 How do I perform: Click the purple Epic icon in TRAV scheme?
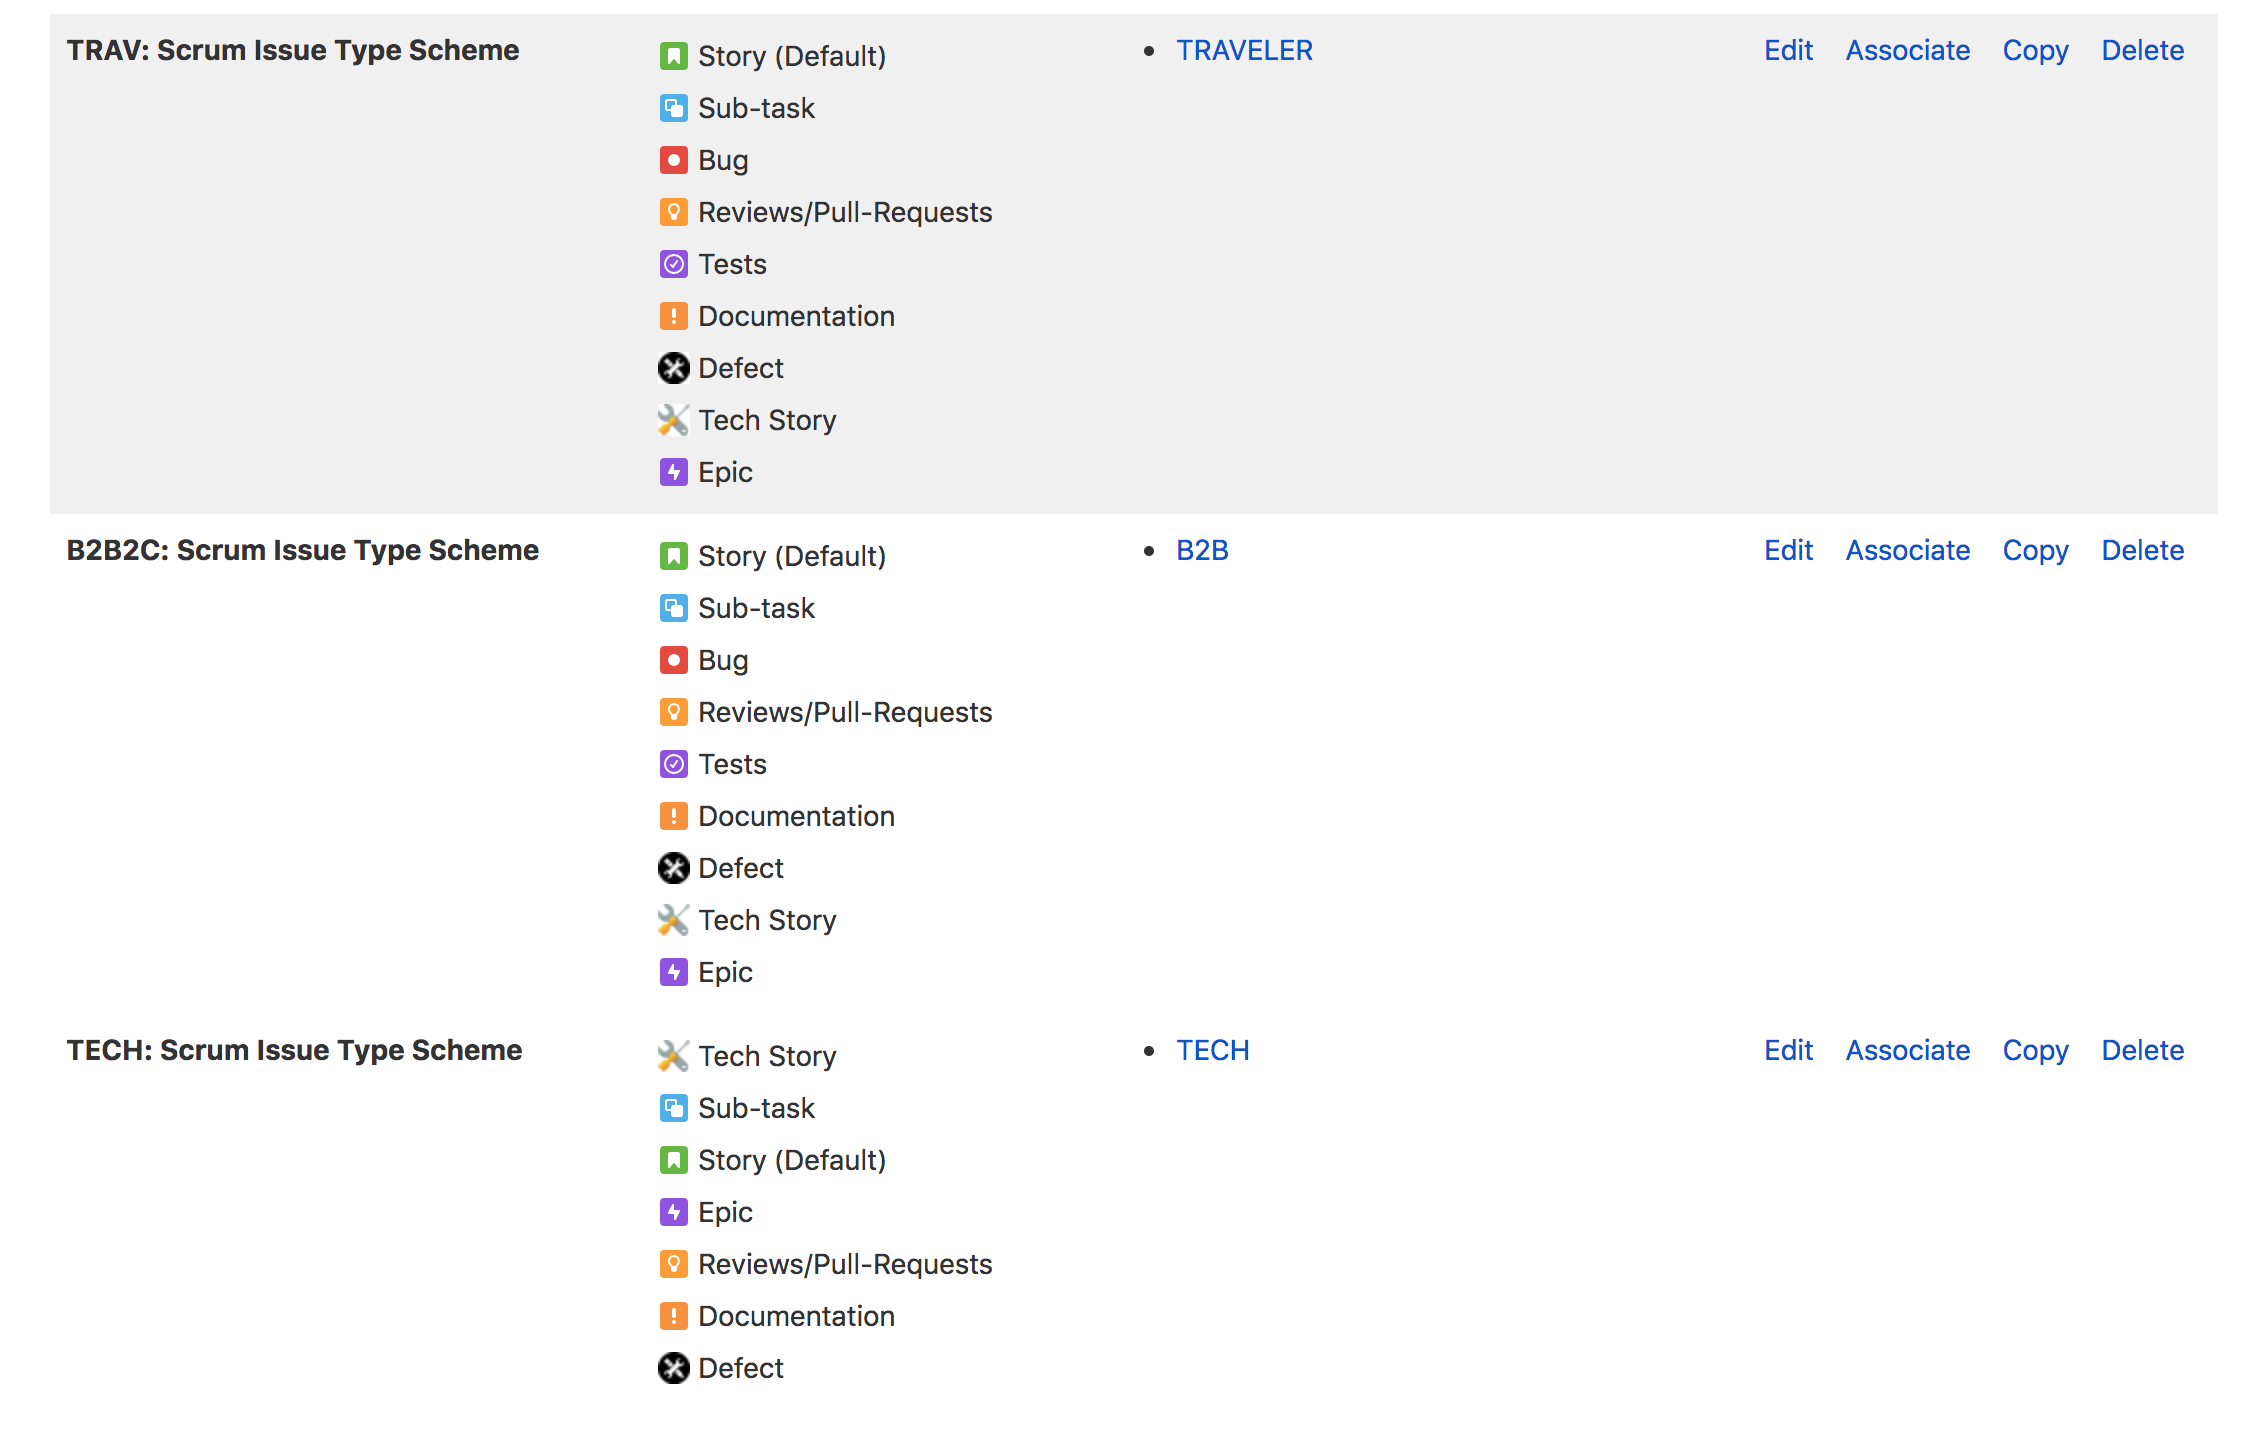click(x=673, y=472)
